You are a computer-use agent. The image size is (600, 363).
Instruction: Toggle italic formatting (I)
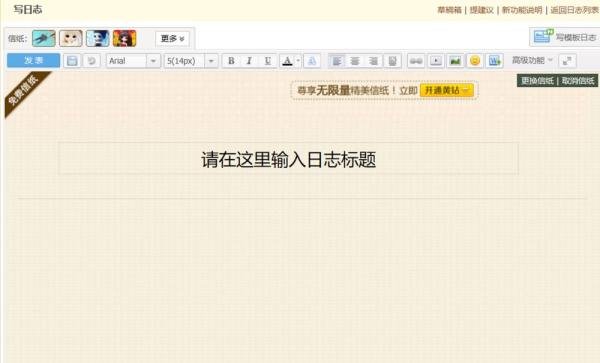pos(249,61)
